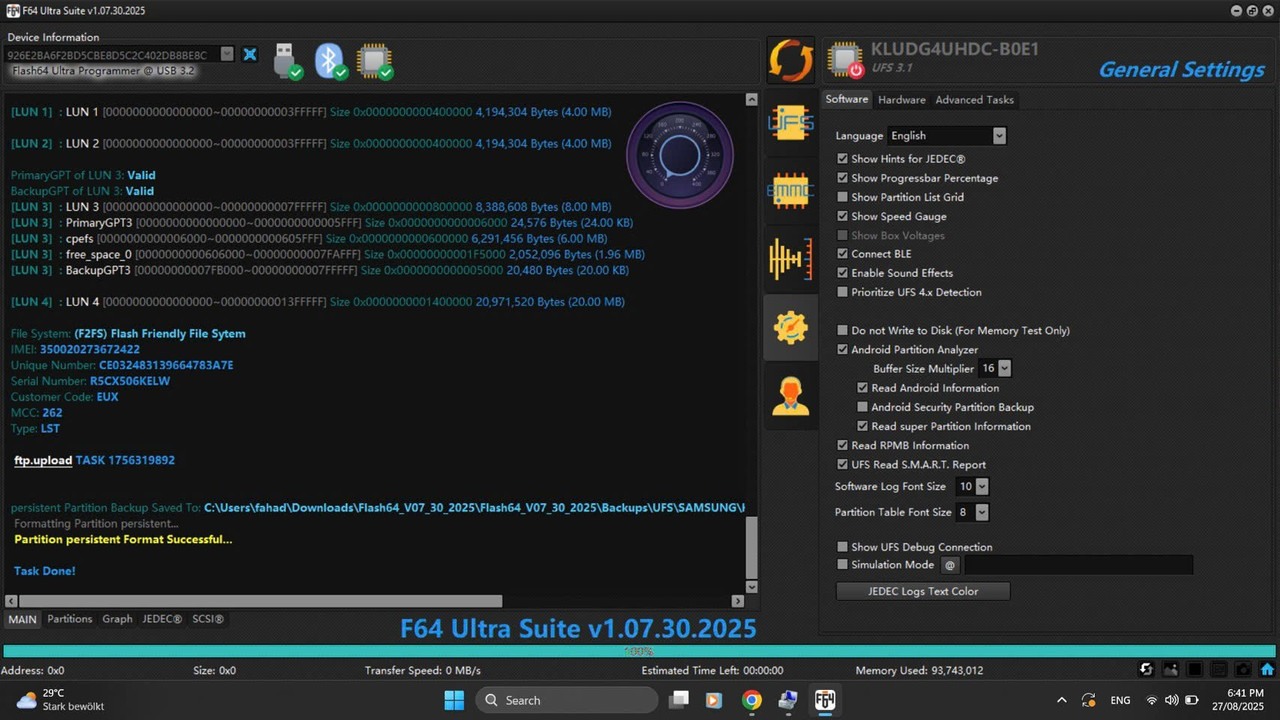
Task: Switch to the Advanced Tasks tab
Action: (975, 100)
